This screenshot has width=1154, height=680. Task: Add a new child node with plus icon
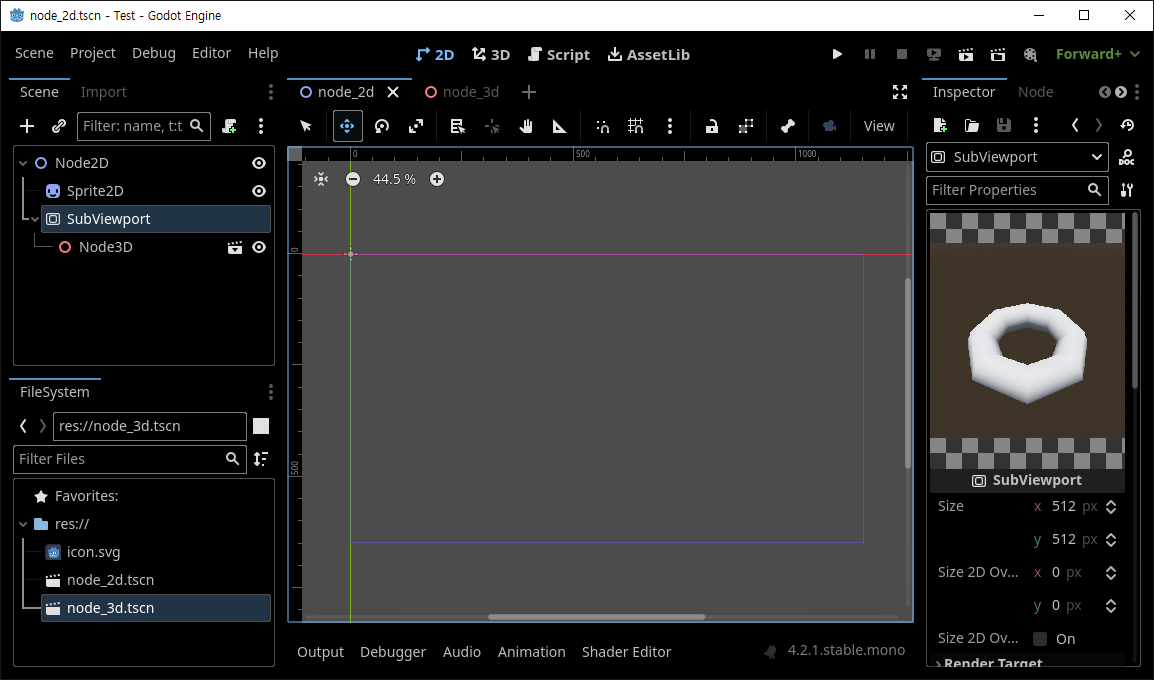(x=27, y=126)
